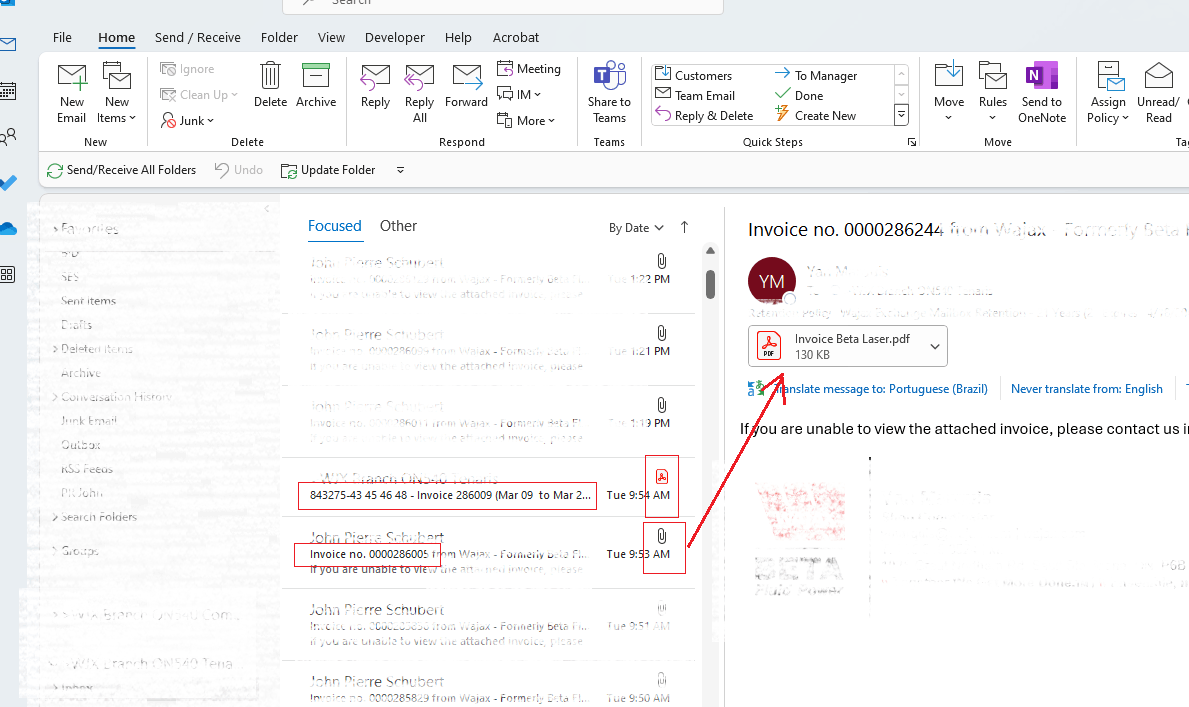This screenshot has width=1189, height=707.
Task: Open the Move dropdown
Action: click(949, 93)
